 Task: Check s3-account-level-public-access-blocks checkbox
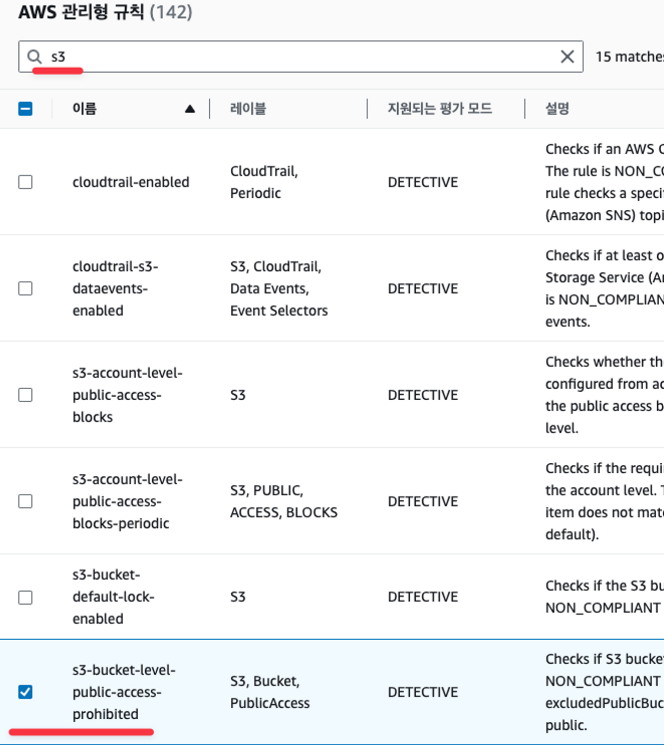coord(25,395)
